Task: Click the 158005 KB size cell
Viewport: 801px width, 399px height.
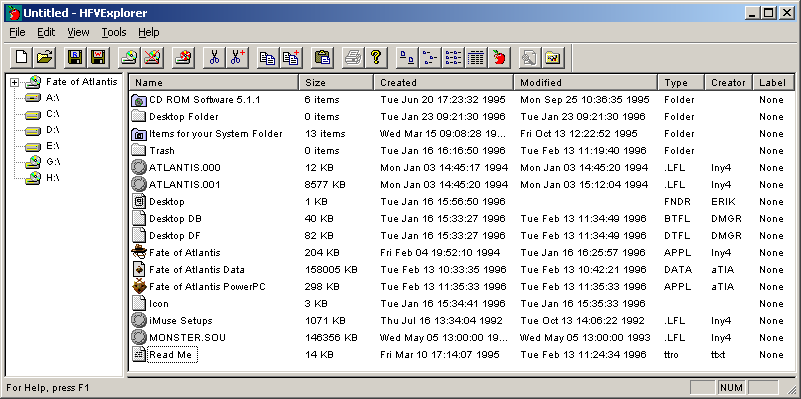Action: coord(331,270)
